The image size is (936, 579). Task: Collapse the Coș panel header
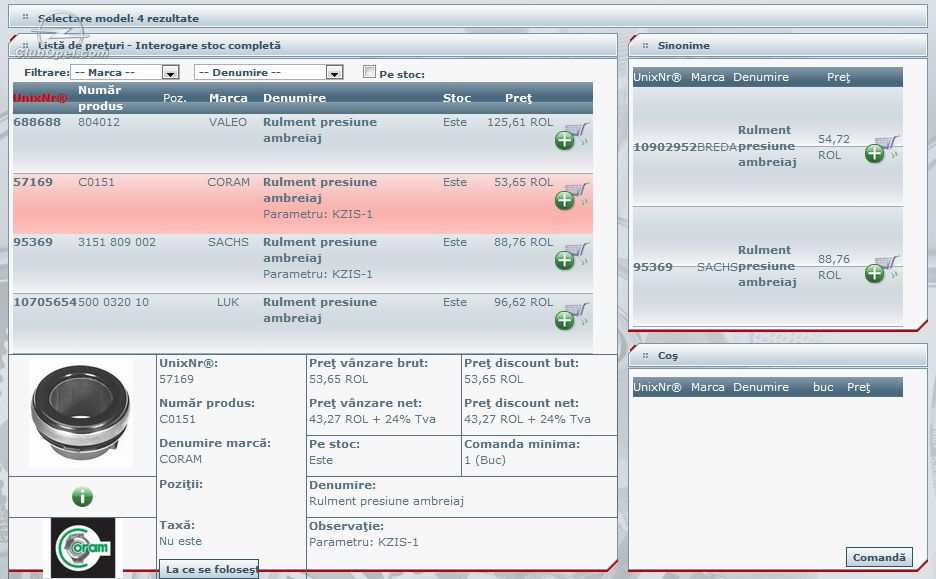click(x=778, y=355)
